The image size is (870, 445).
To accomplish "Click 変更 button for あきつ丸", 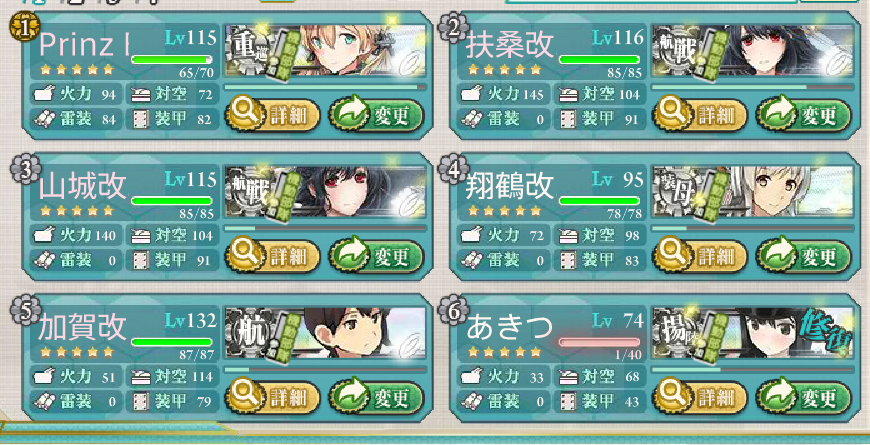I will point(803,397).
